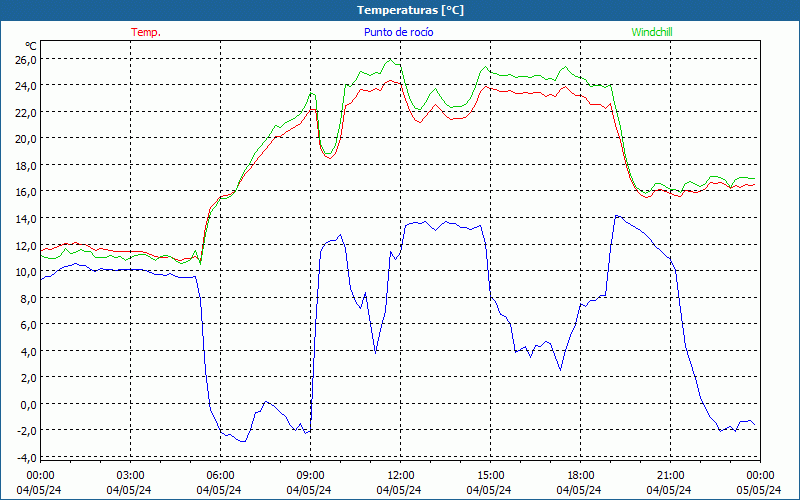Click the 10,0 y-axis value
800x500 pixels.
coord(27,272)
